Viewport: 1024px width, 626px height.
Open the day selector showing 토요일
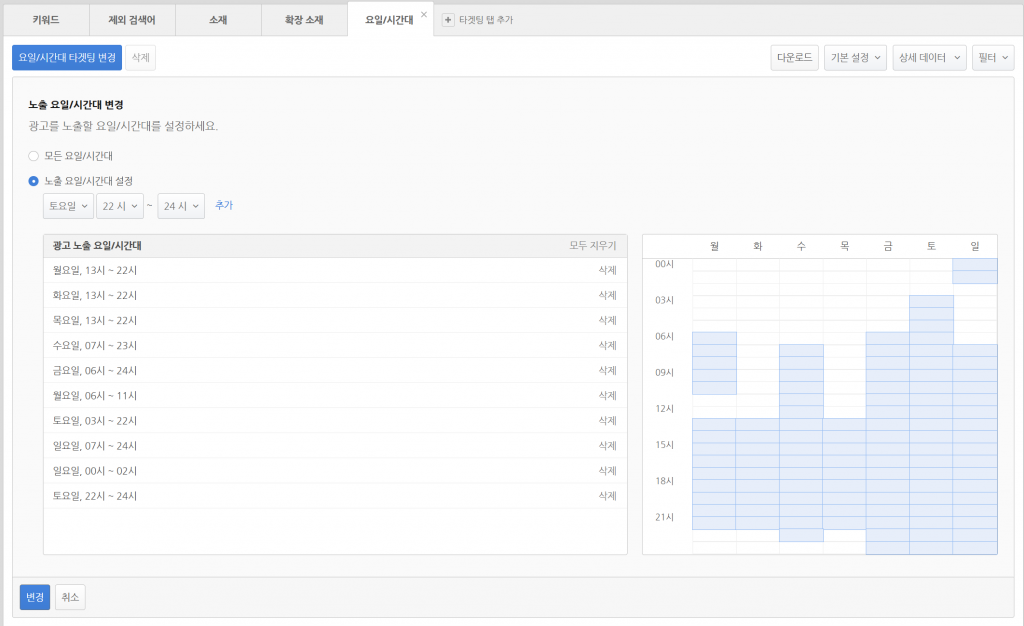[x=67, y=205]
